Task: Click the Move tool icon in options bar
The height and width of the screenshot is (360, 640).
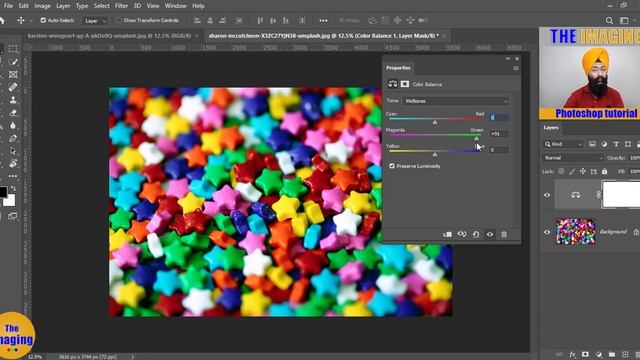Action: pyautogui.click(x=21, y=20)
